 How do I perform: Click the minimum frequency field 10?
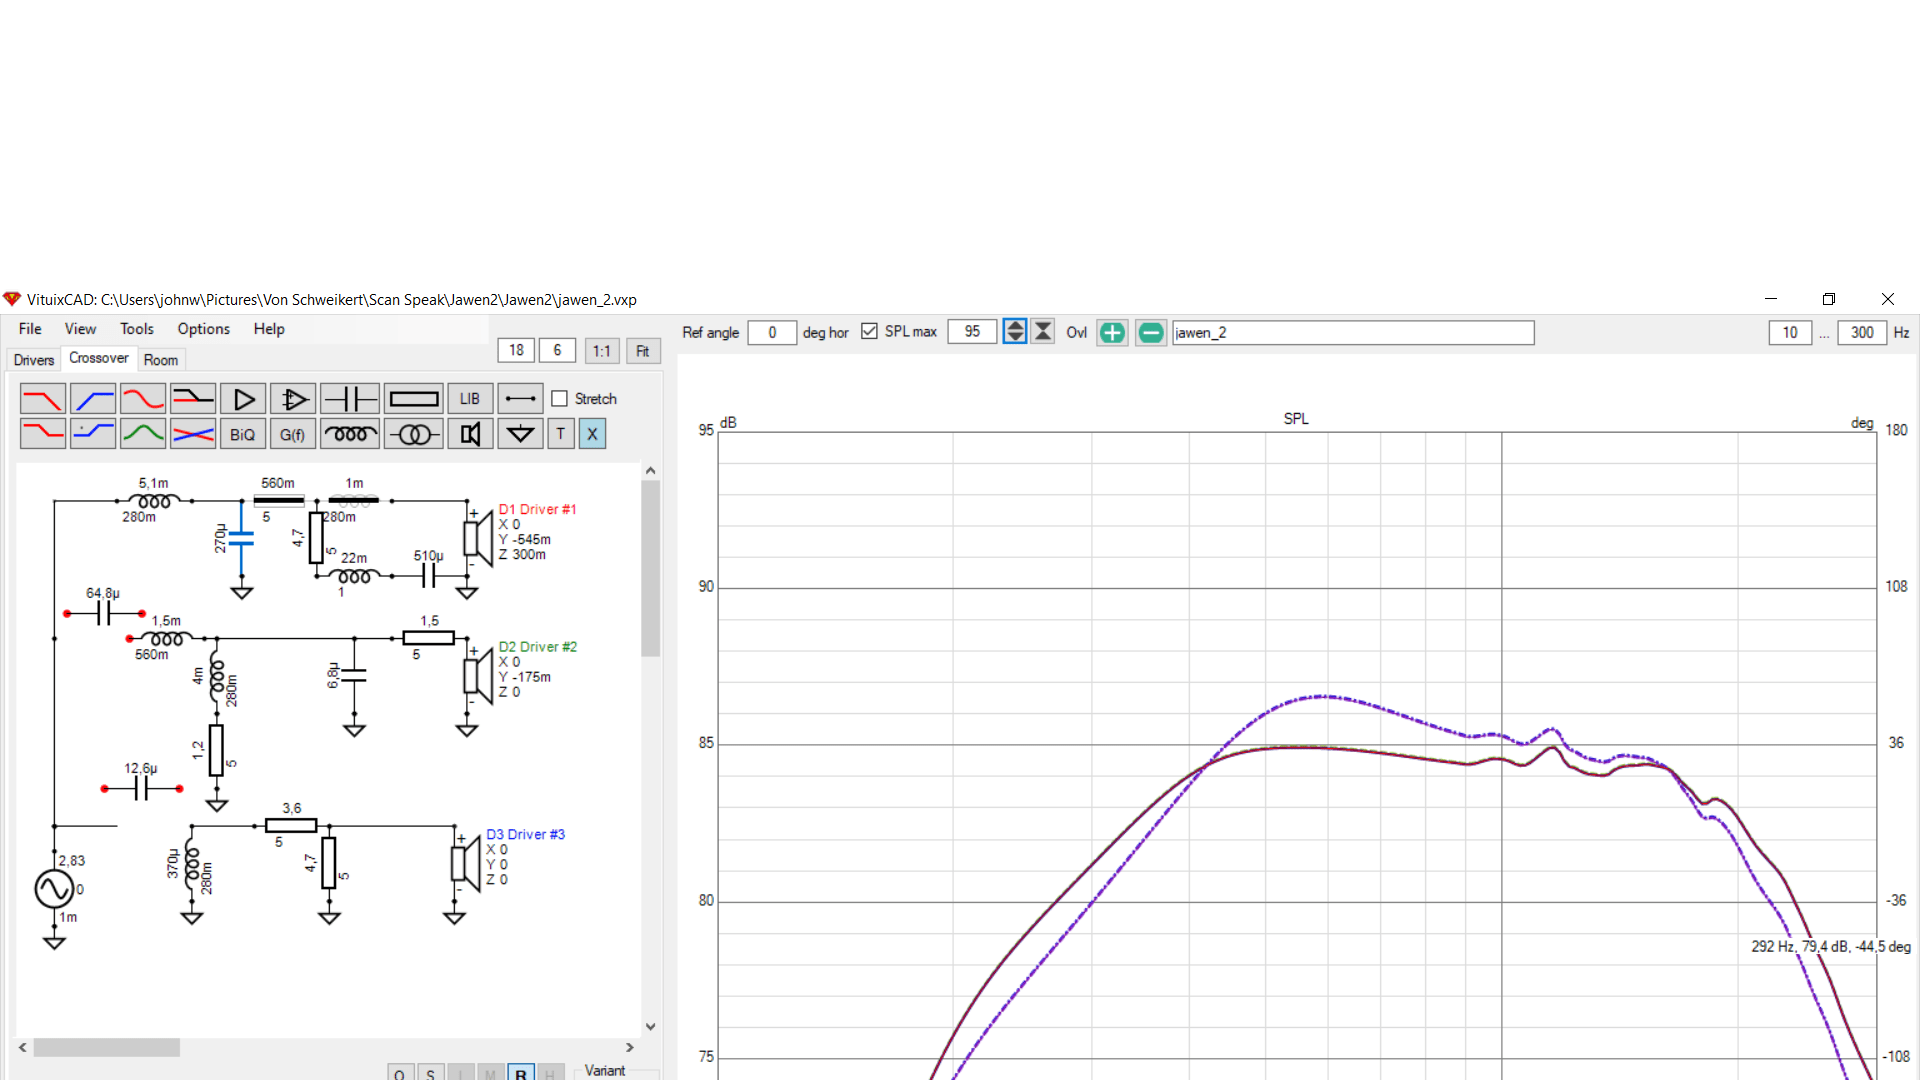(x=1790, y=333)
